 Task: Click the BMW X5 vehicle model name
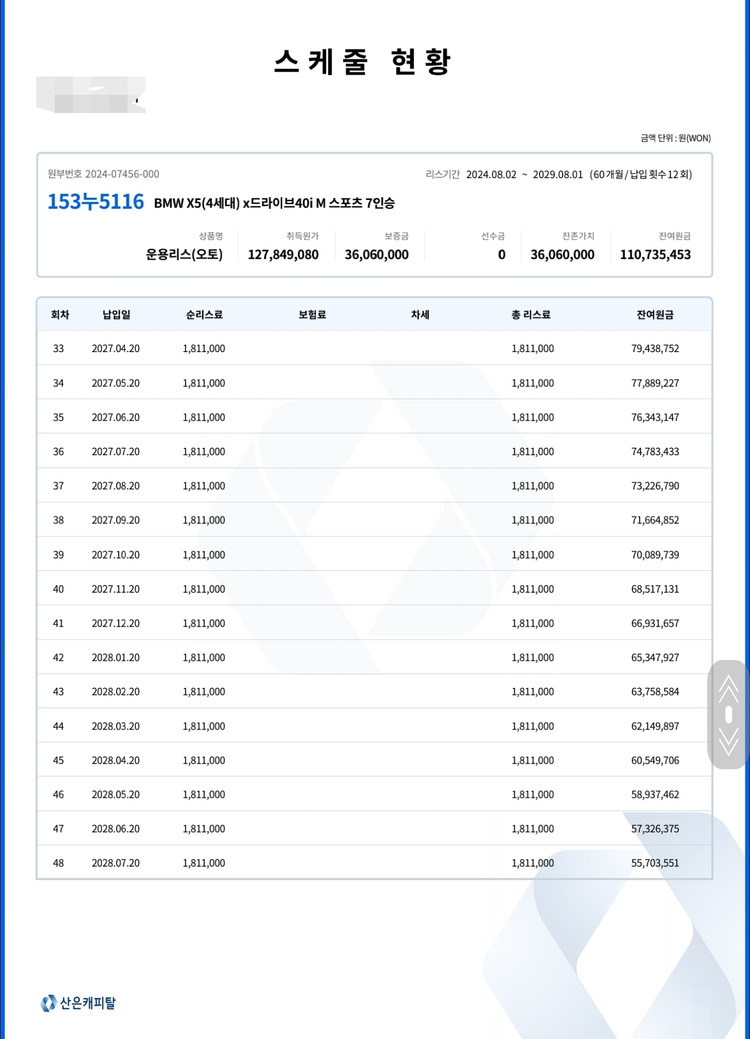coord(274,203)
